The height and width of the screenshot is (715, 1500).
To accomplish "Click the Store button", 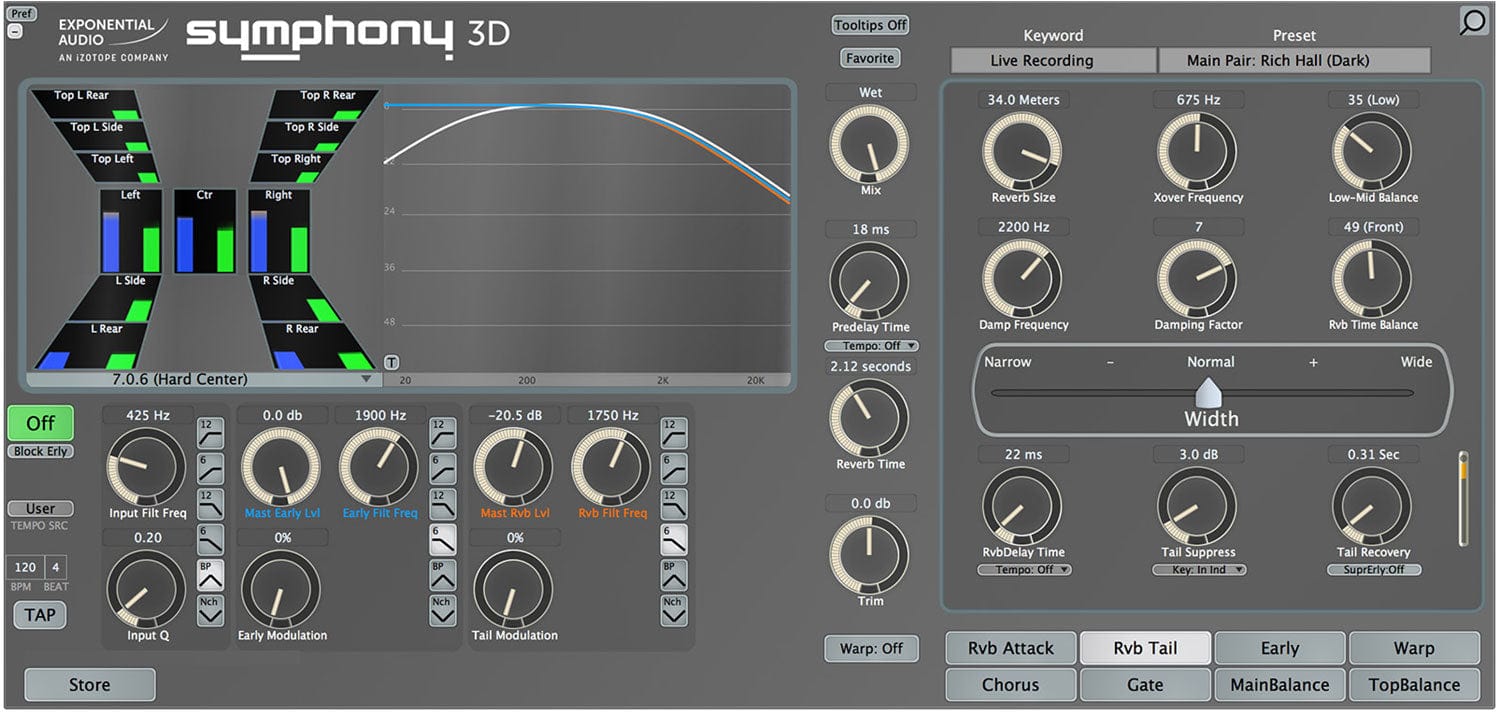I will (90, 685).
